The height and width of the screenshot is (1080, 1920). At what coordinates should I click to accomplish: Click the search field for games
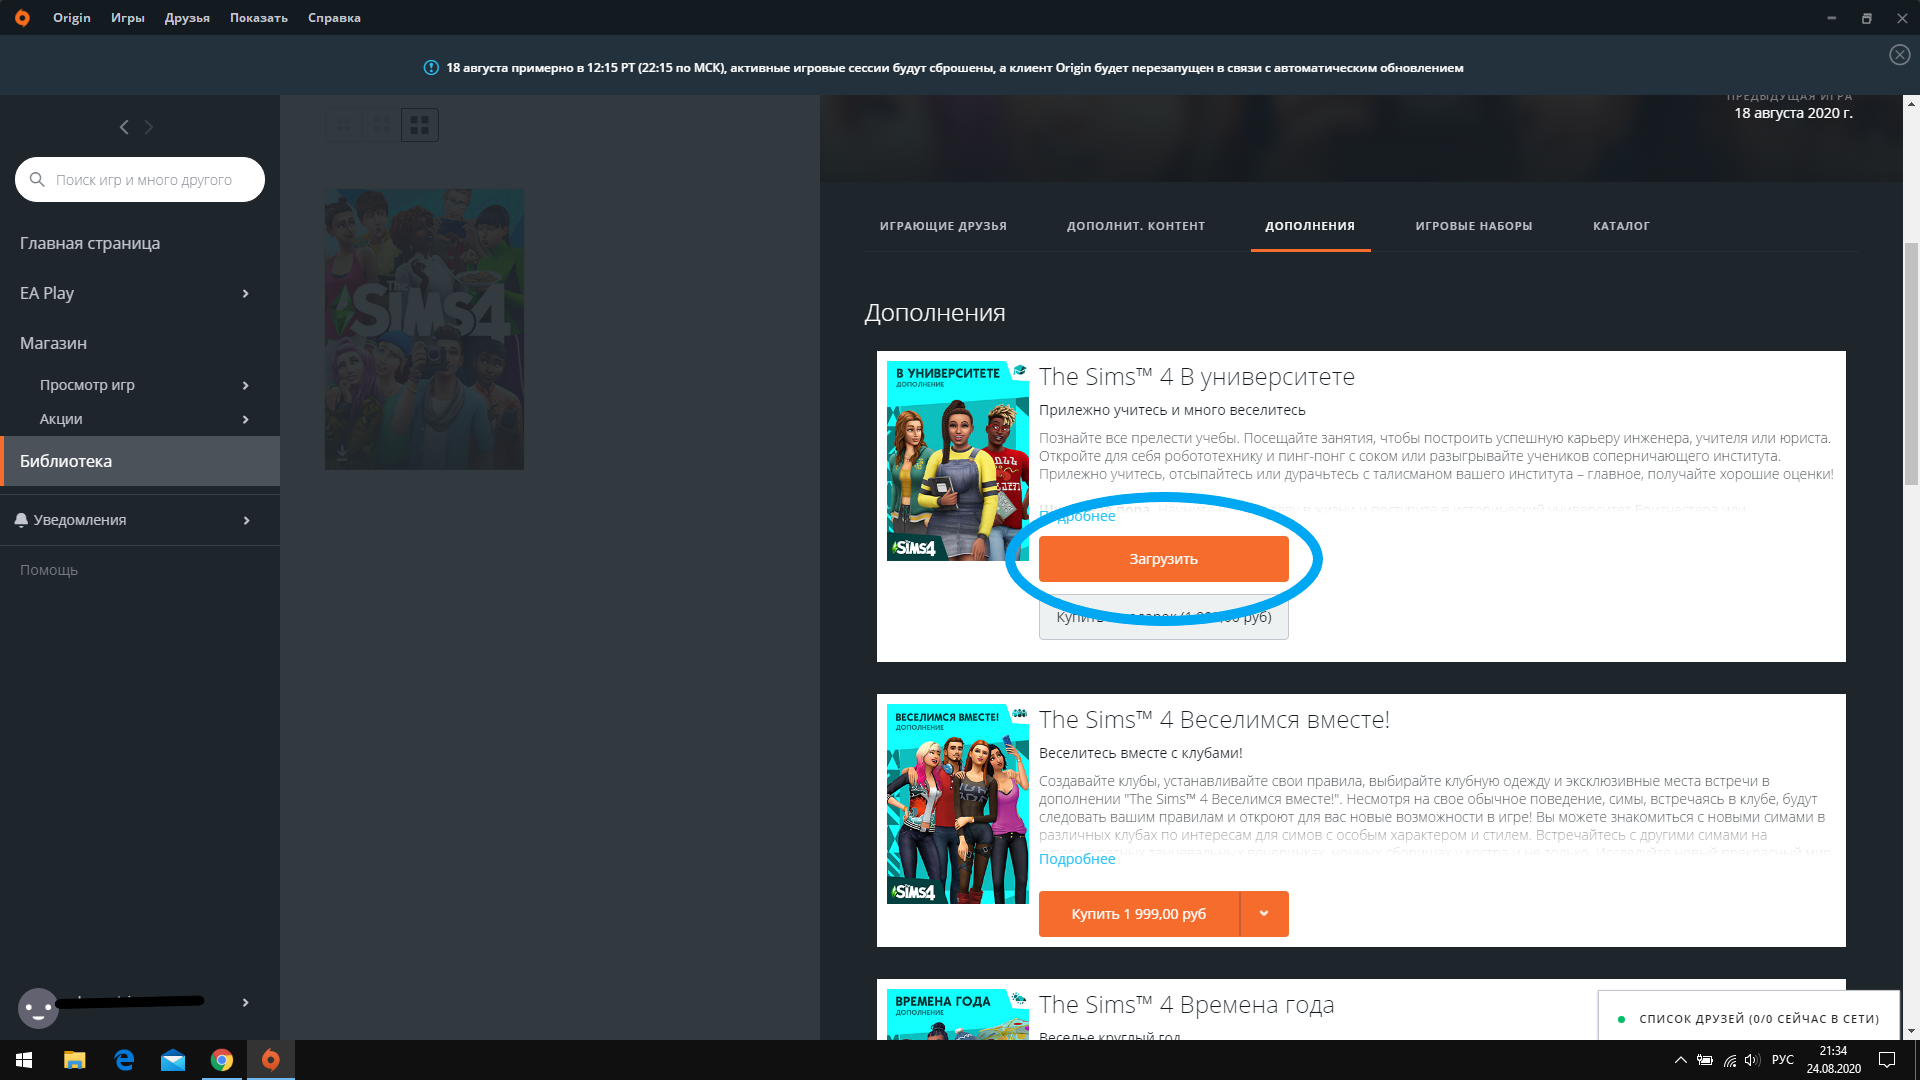pos(140,180)
